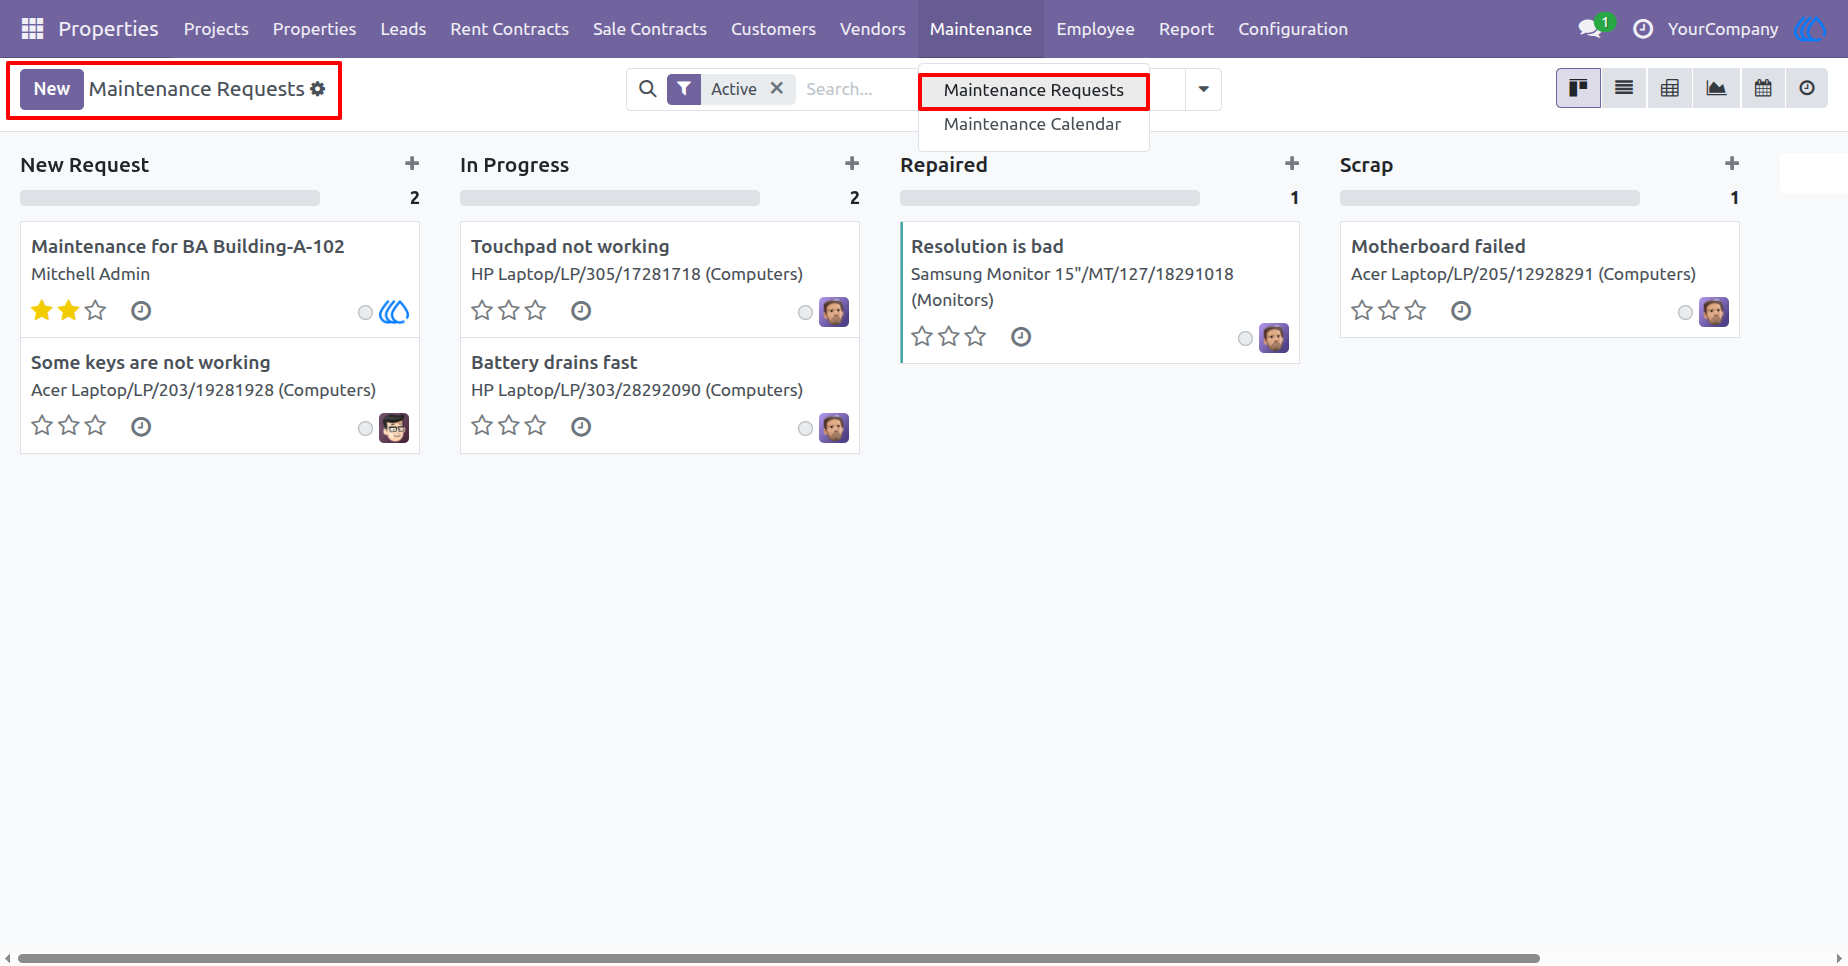The width and height of the screenshot is (1848, 966).
Task: Add a card in New Request column
Action: (x=412, y=164)
